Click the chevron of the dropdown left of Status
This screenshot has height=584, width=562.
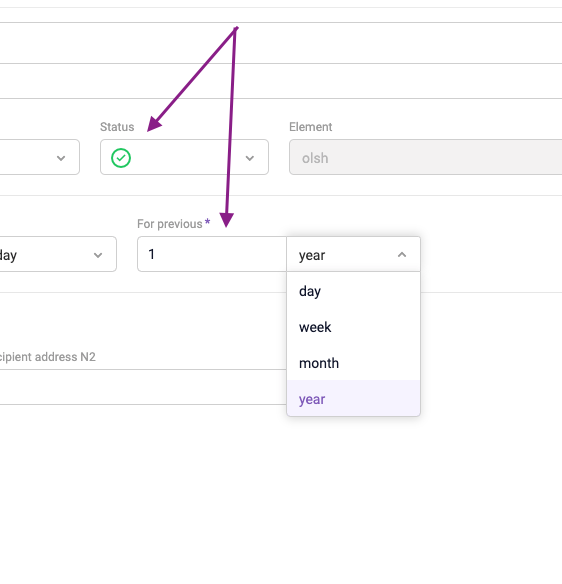[x=61, y=158]
